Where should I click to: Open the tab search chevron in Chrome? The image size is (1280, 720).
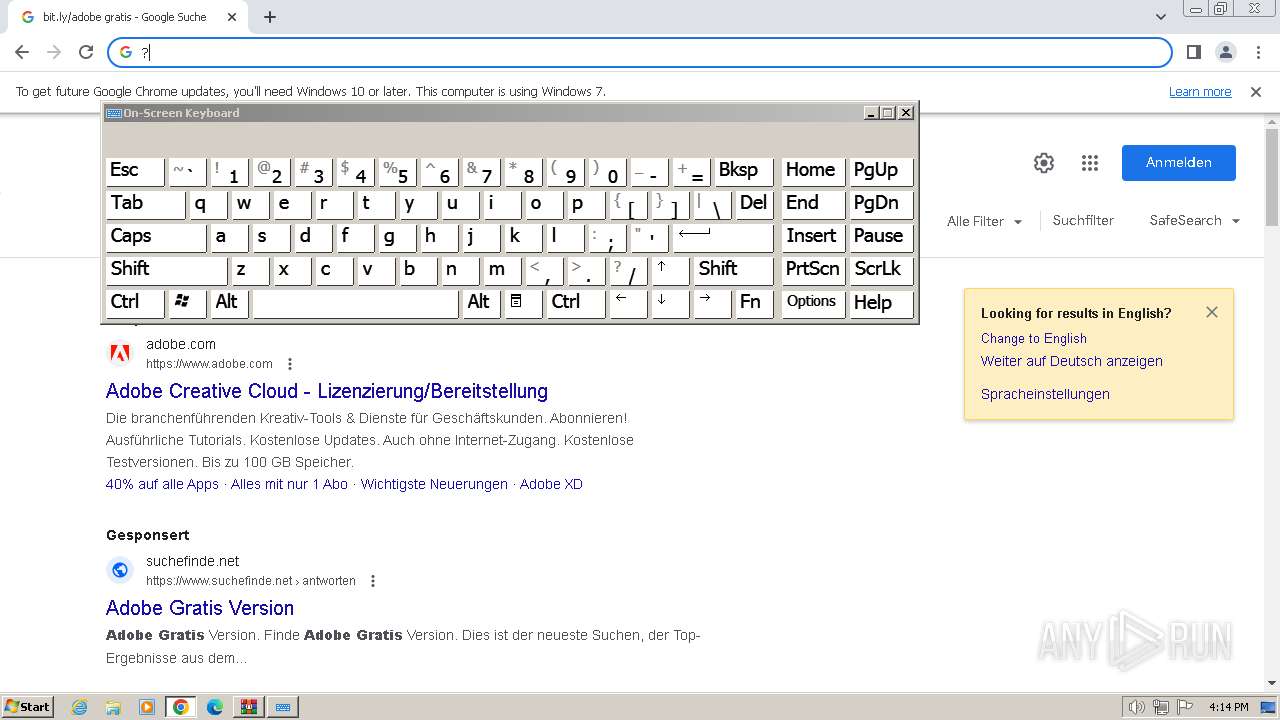pyautogui.click(x=1161, y=17)
